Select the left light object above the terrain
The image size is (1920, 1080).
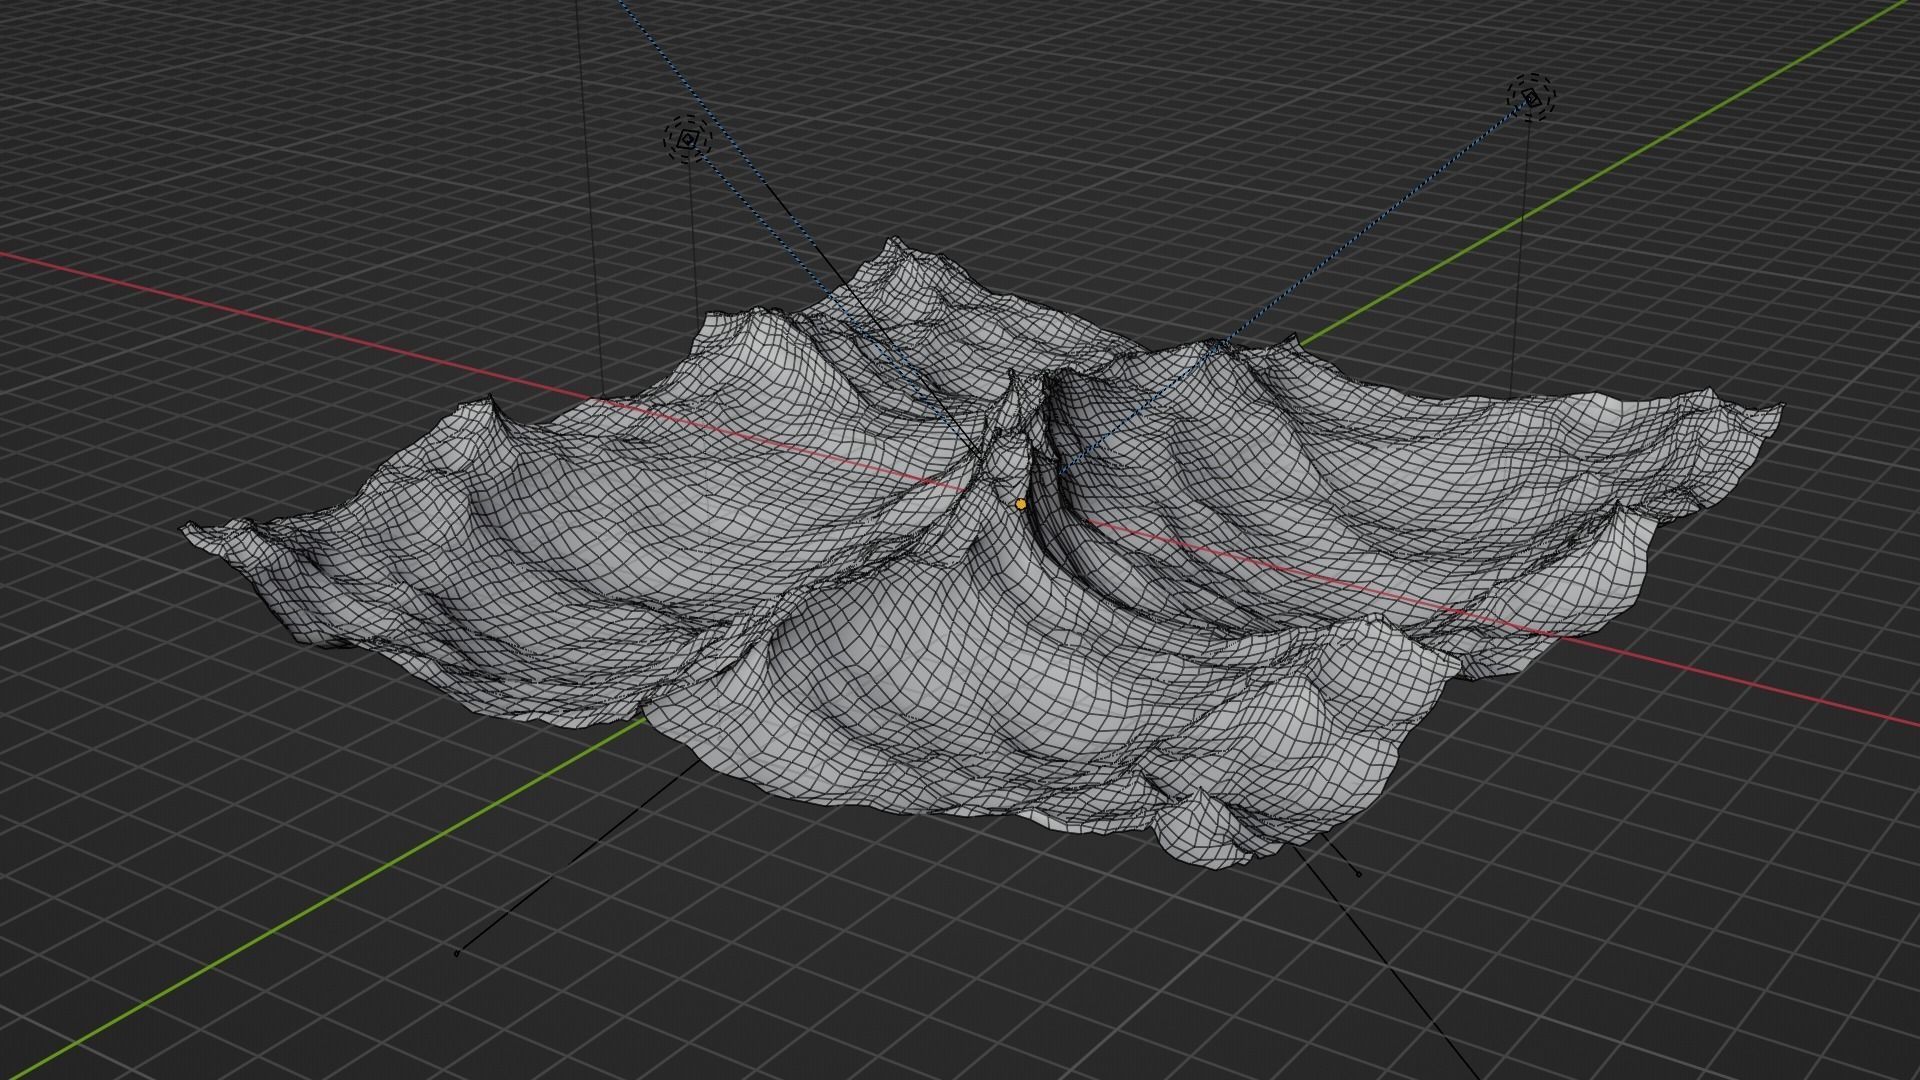coord(688,139)
